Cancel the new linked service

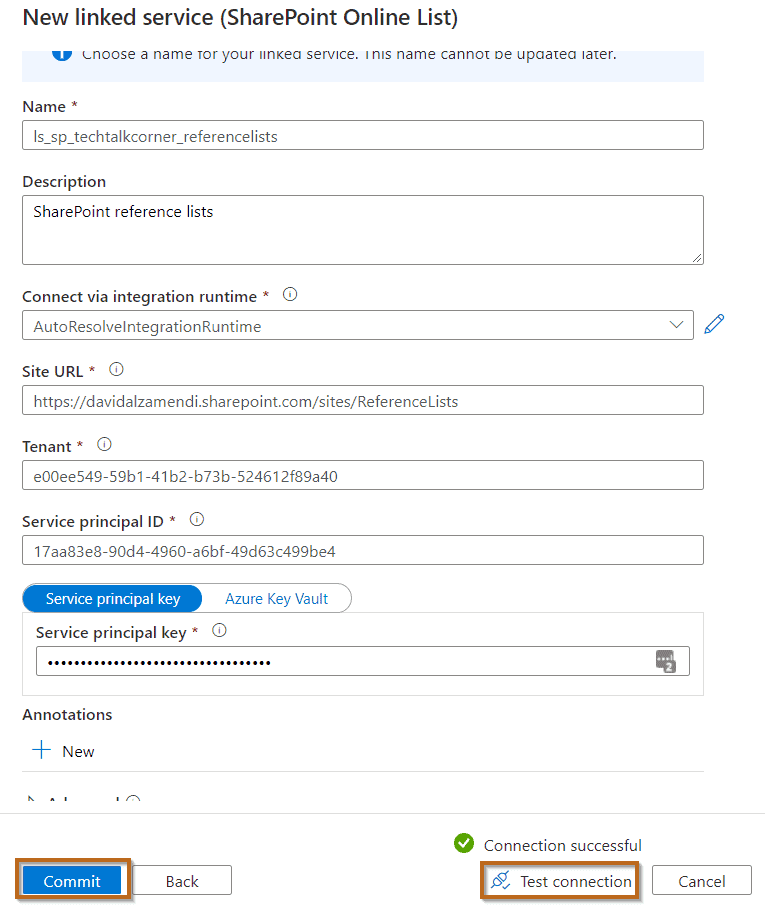pyautogui.click(x=701, y=881)
